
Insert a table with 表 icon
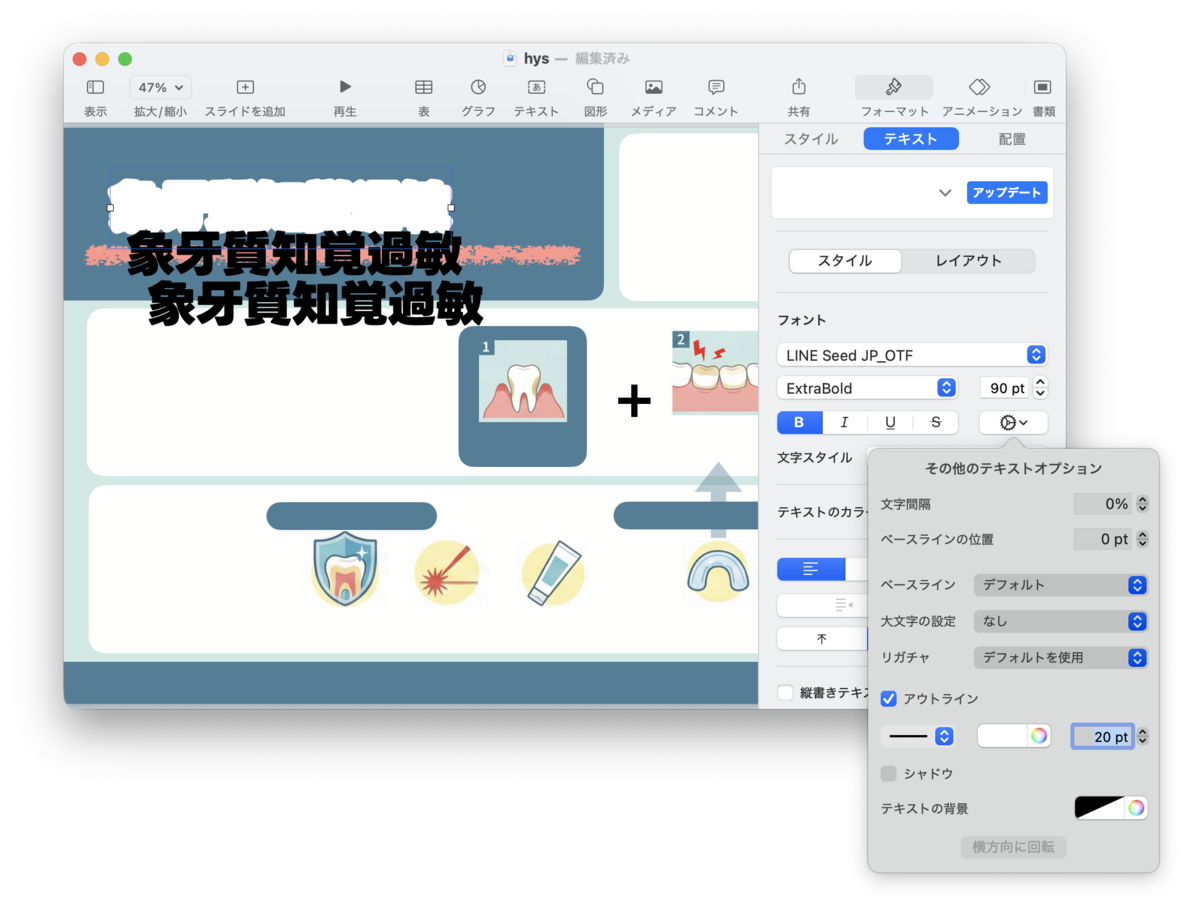424,88
